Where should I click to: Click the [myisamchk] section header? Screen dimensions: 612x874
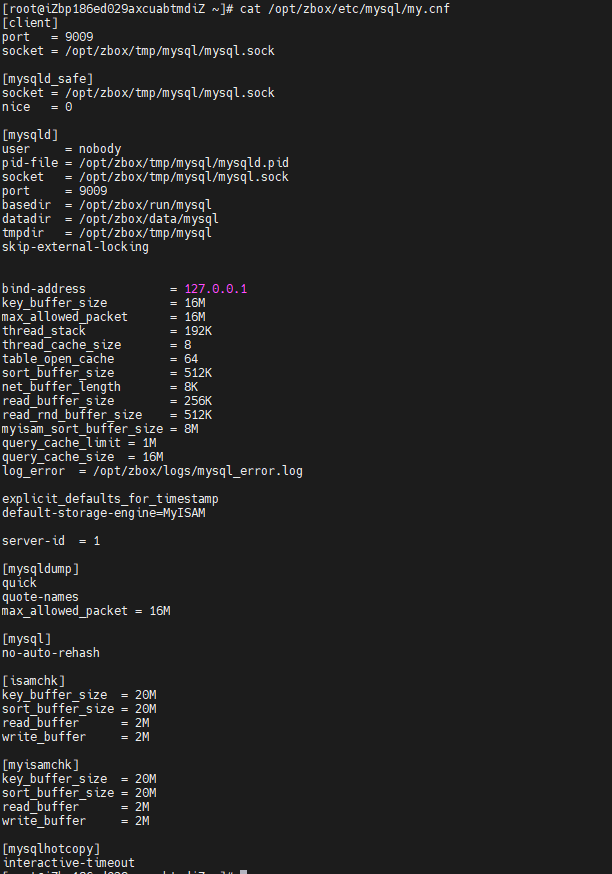point(40,764)
